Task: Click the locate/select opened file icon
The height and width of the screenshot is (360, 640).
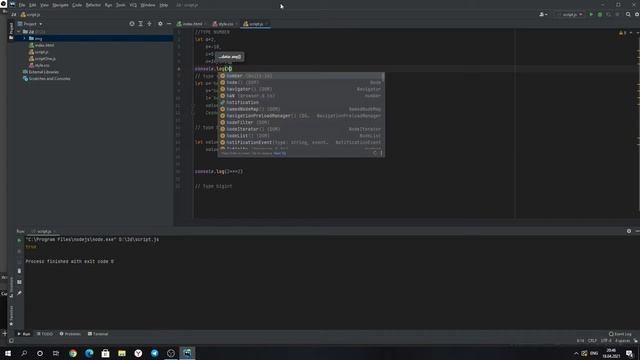Action: coord(132,24)
